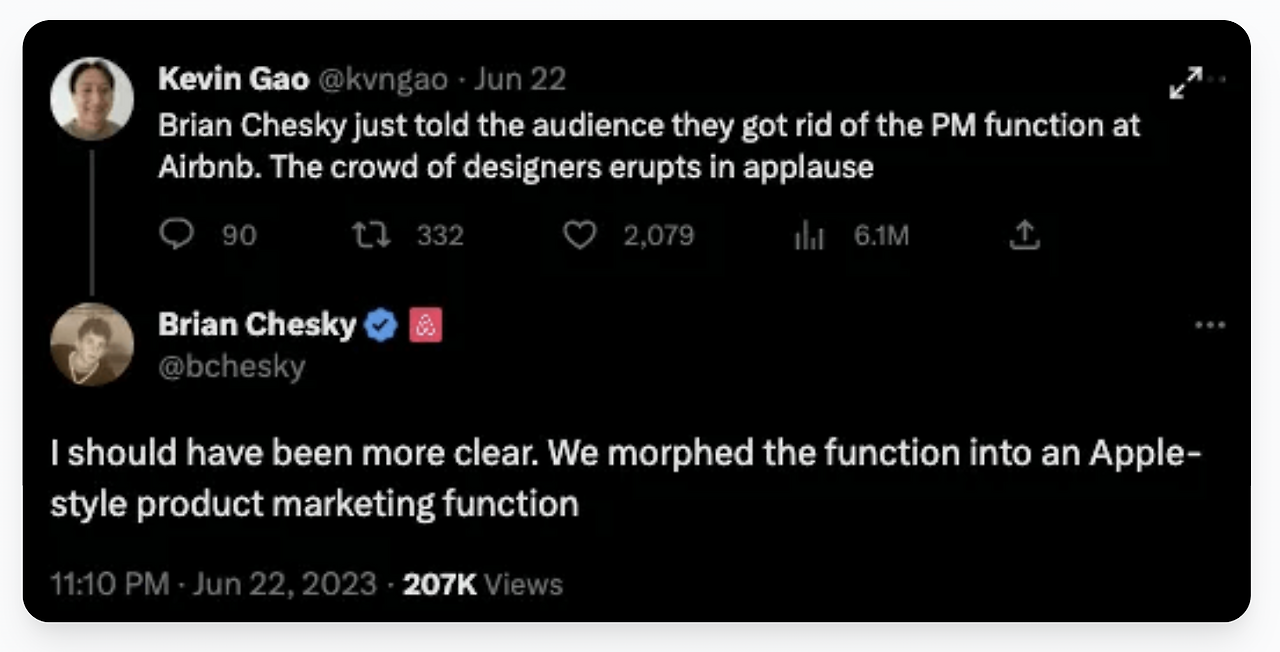This screenshot has width=1280, height=652.
Task: Click the Airbnb affiliation badge
Action: (426, 325)
